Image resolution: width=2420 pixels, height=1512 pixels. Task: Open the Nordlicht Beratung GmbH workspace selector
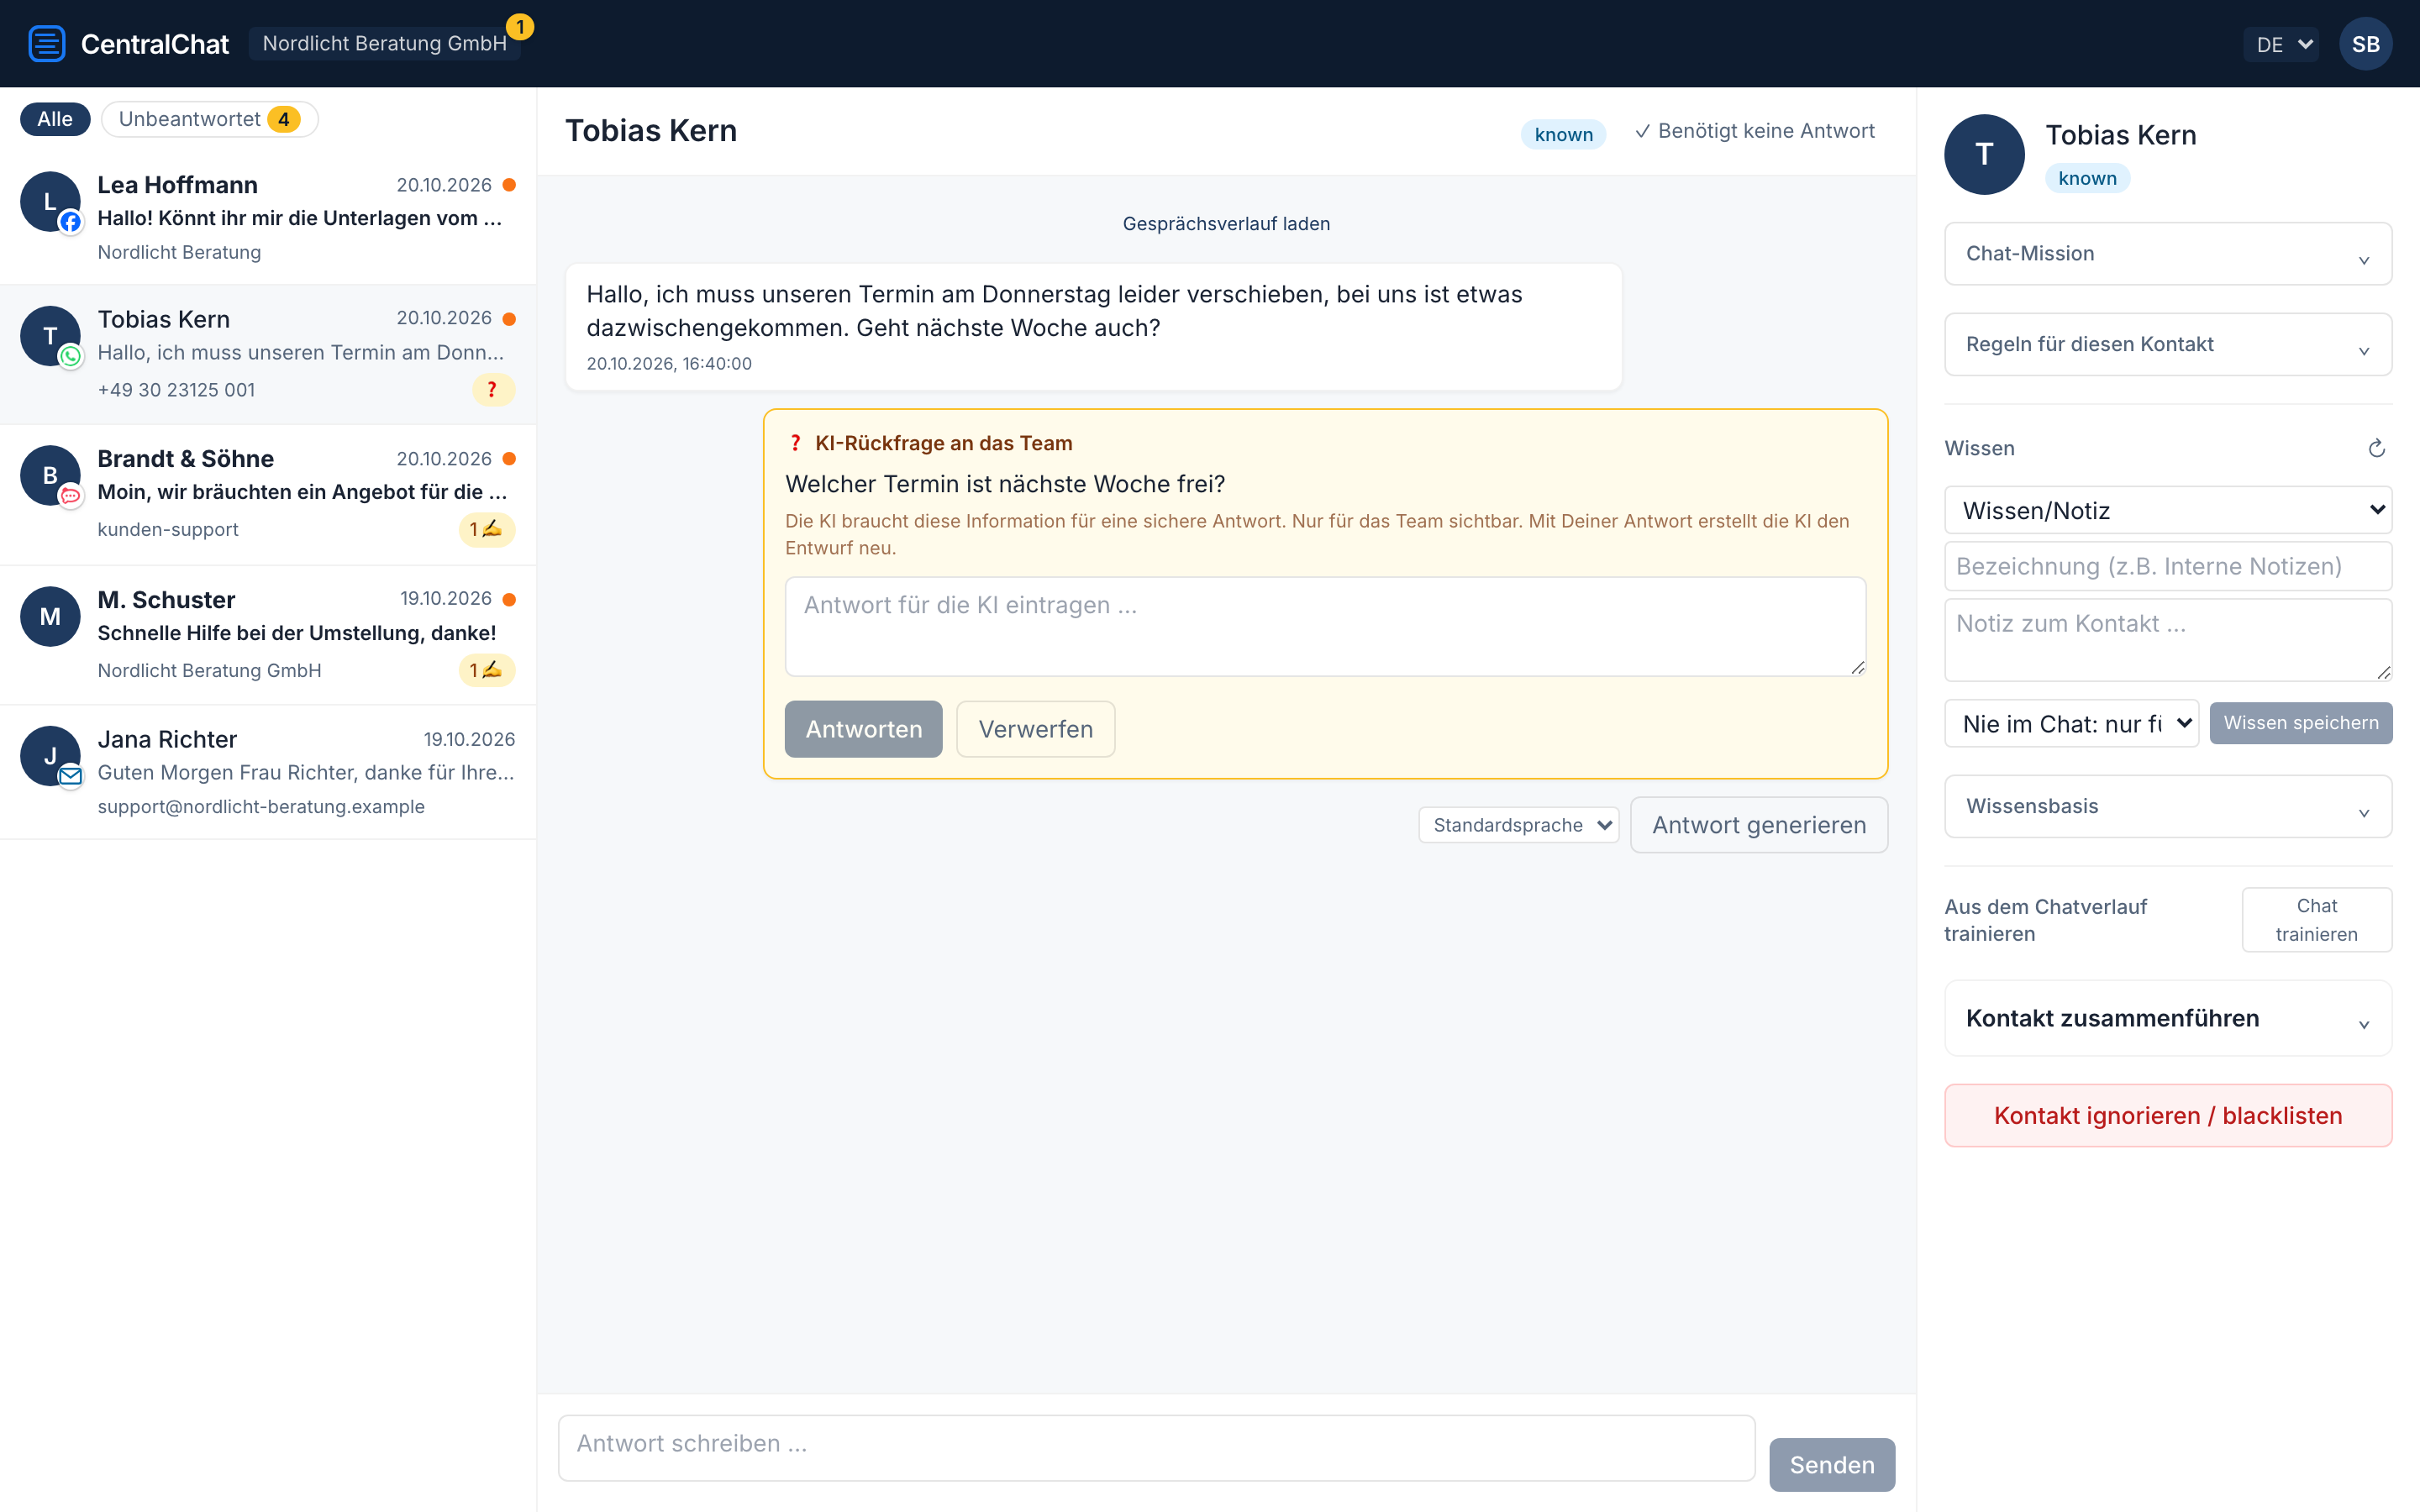(384, 44)
